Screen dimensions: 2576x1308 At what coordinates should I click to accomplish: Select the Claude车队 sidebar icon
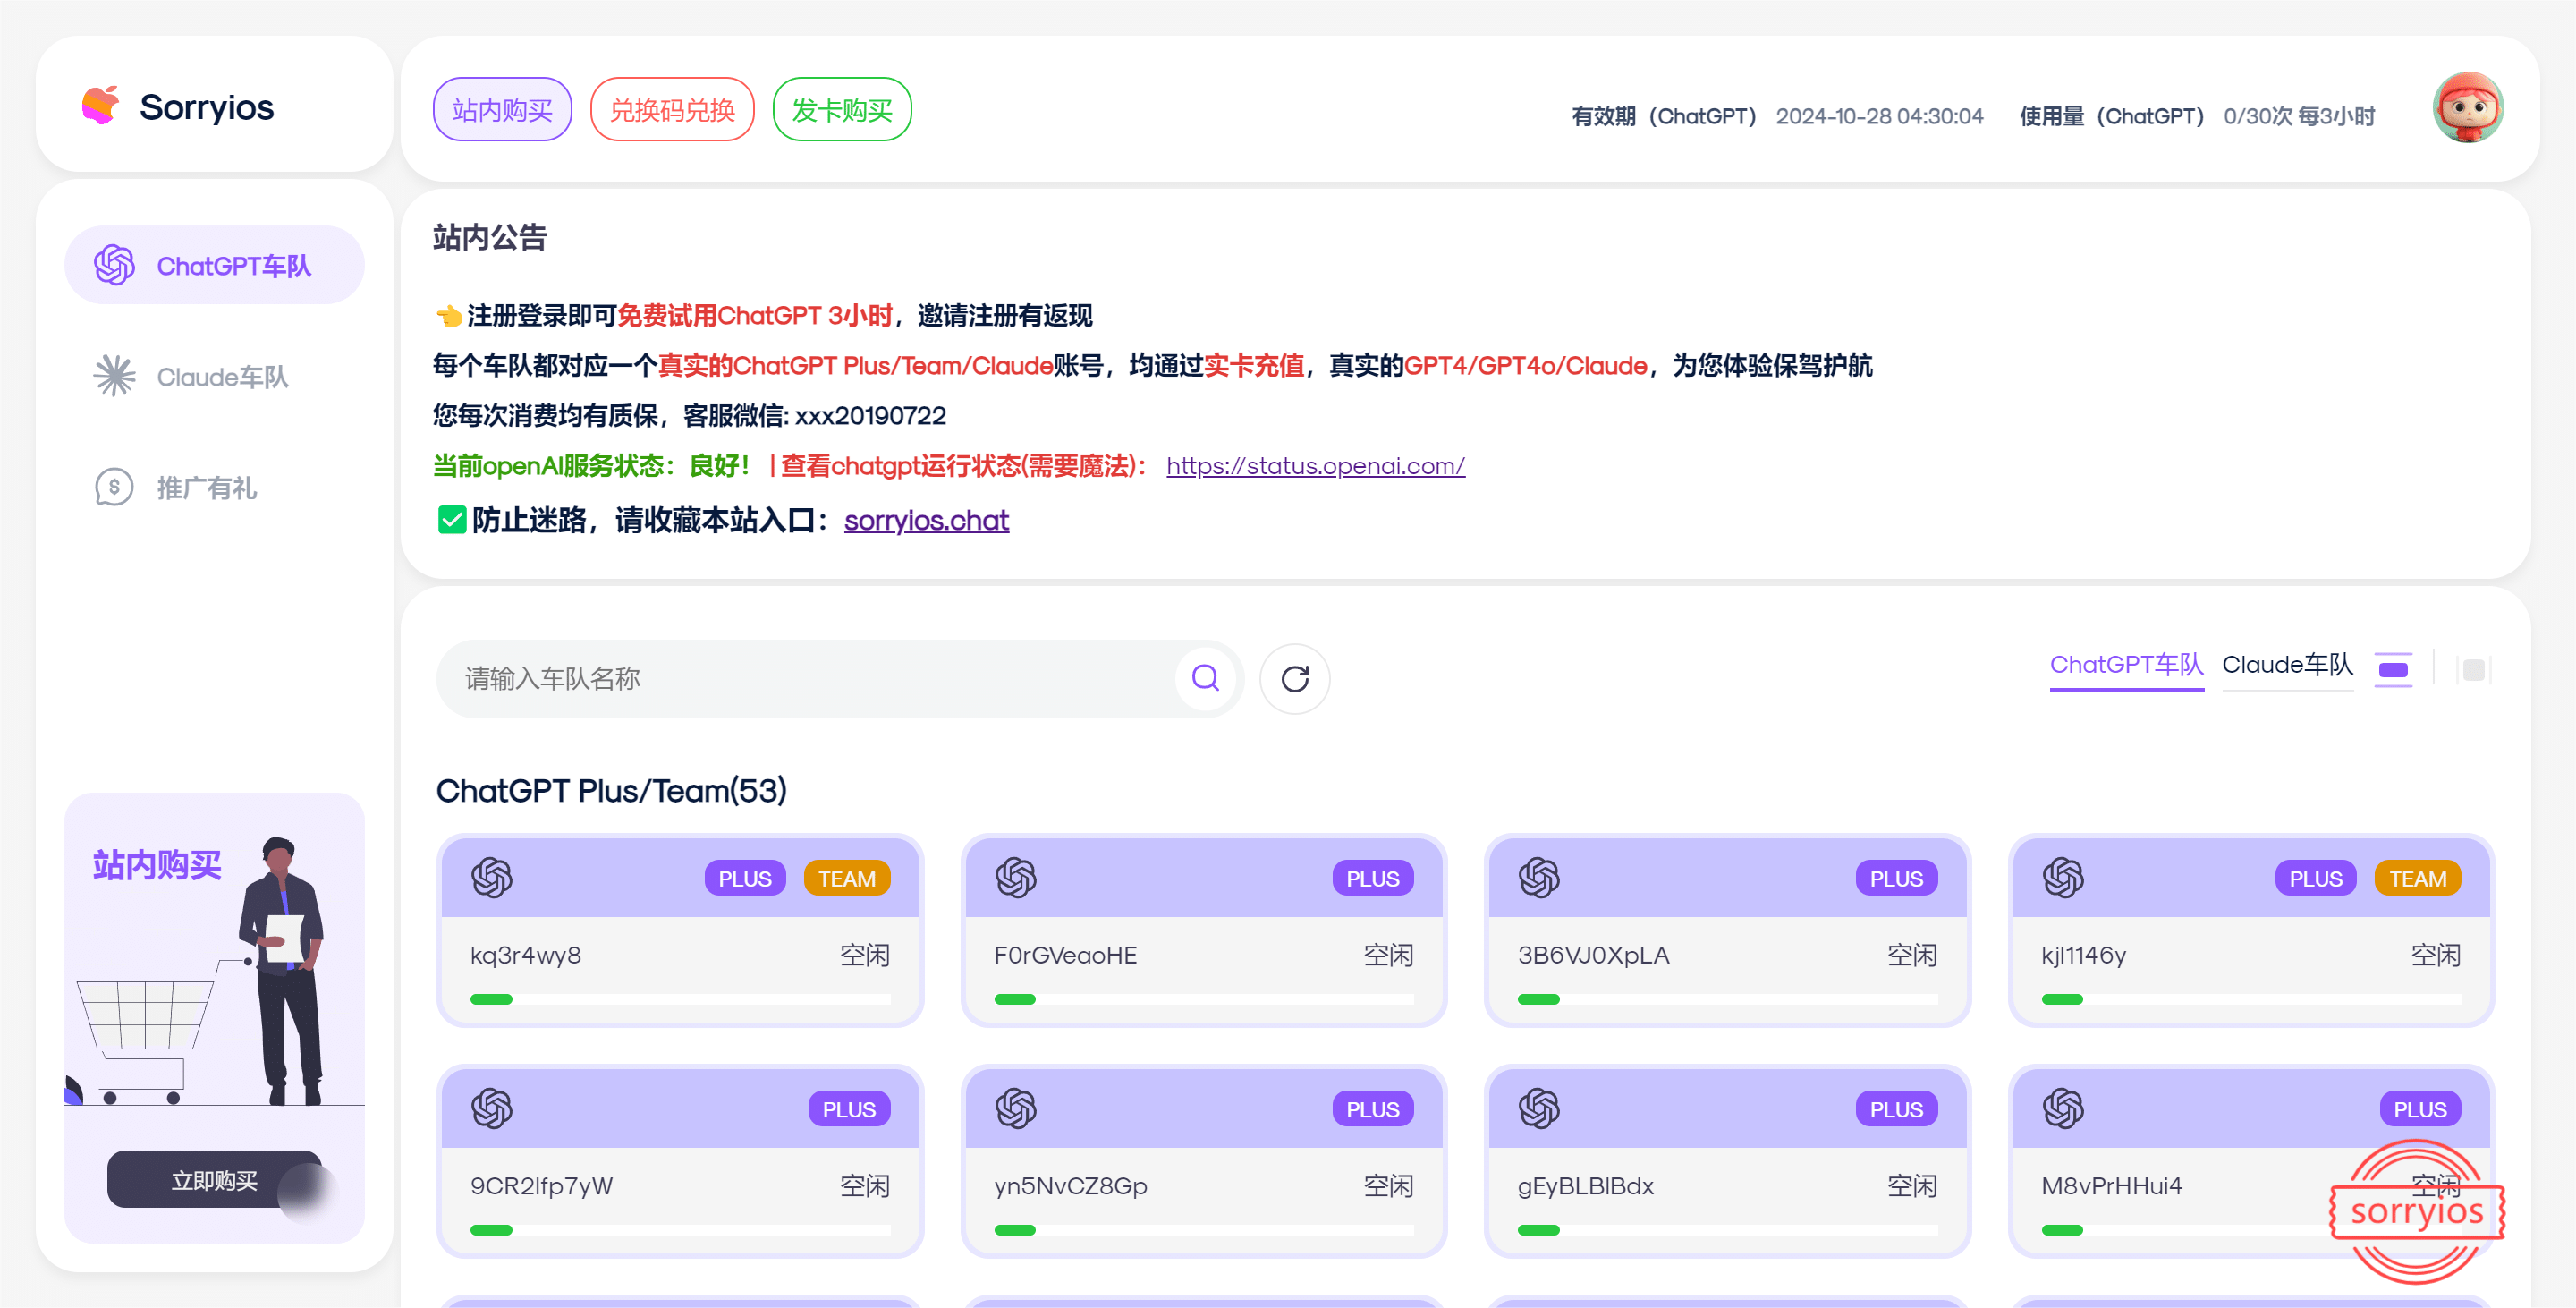114,377
